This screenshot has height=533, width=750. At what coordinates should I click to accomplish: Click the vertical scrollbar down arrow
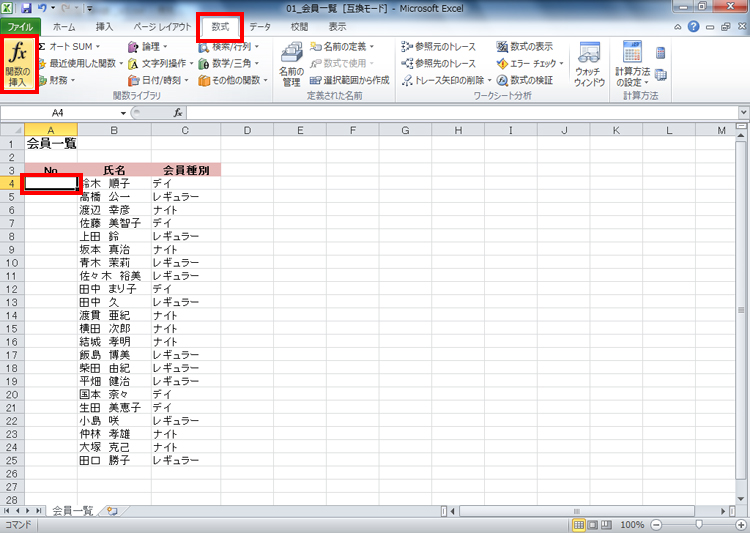[741, 499]
